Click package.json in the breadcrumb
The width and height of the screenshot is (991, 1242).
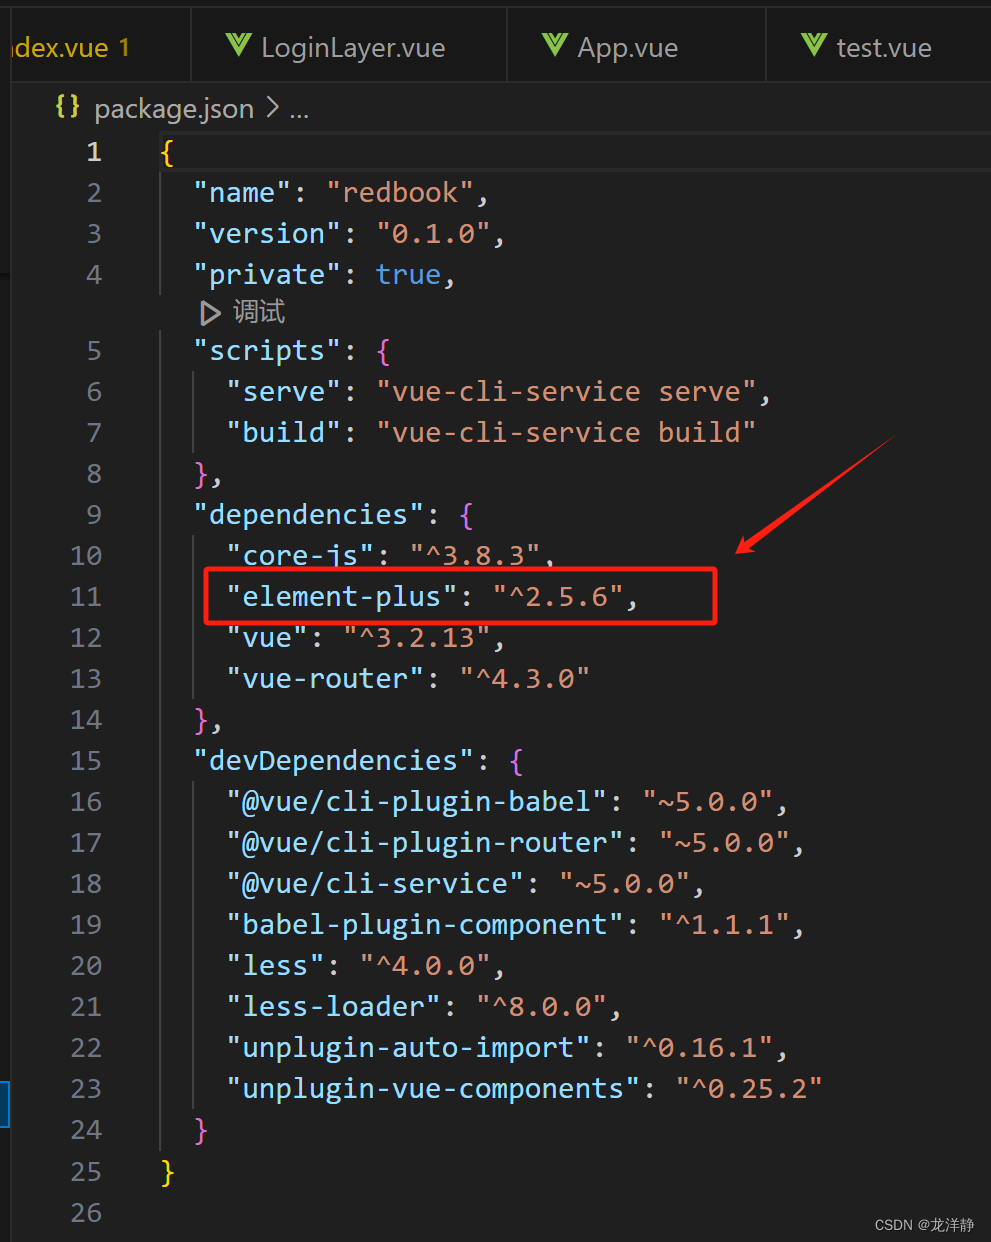174,109
